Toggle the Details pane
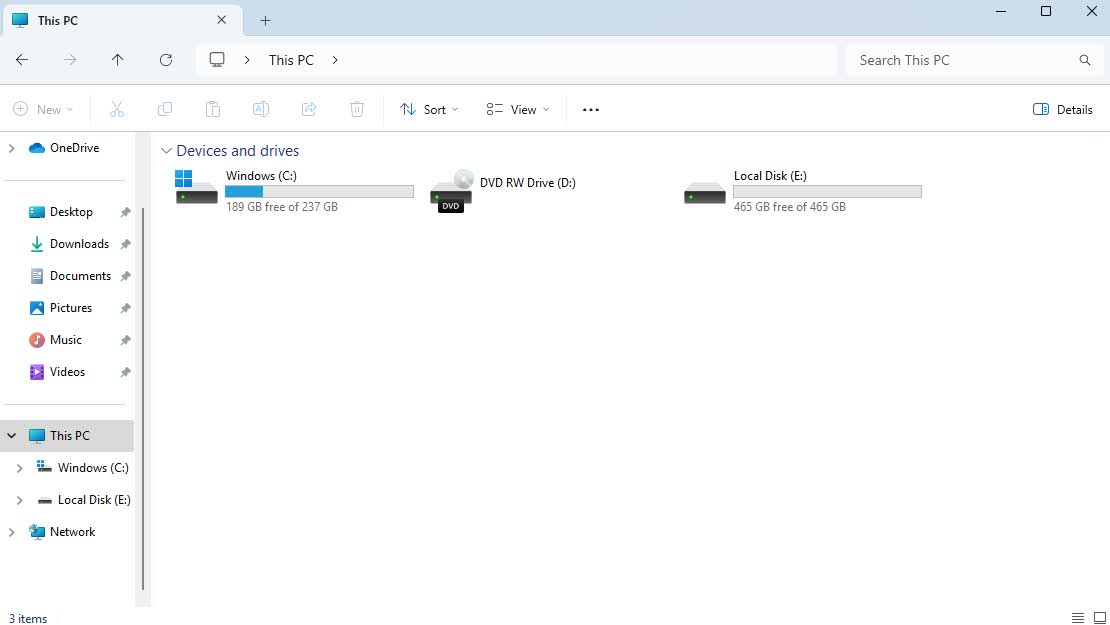Image resolution: width=1110 pixels, height=625 pixels. (x=1062, y=110)
